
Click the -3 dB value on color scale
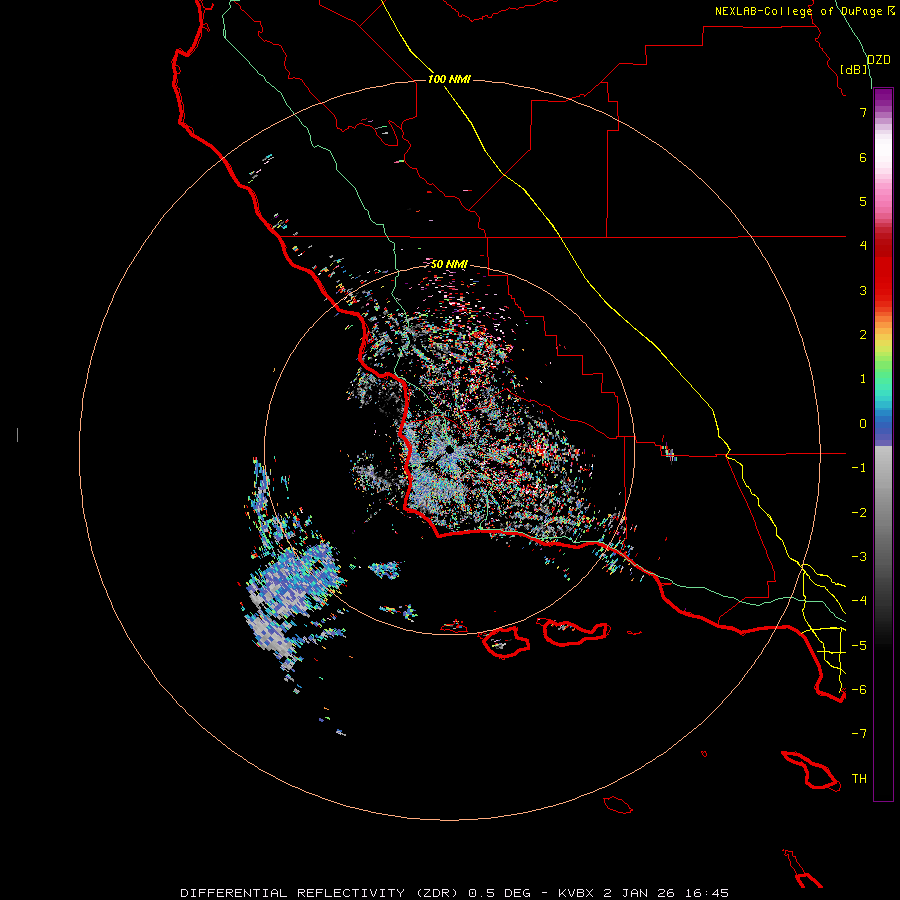859,557
